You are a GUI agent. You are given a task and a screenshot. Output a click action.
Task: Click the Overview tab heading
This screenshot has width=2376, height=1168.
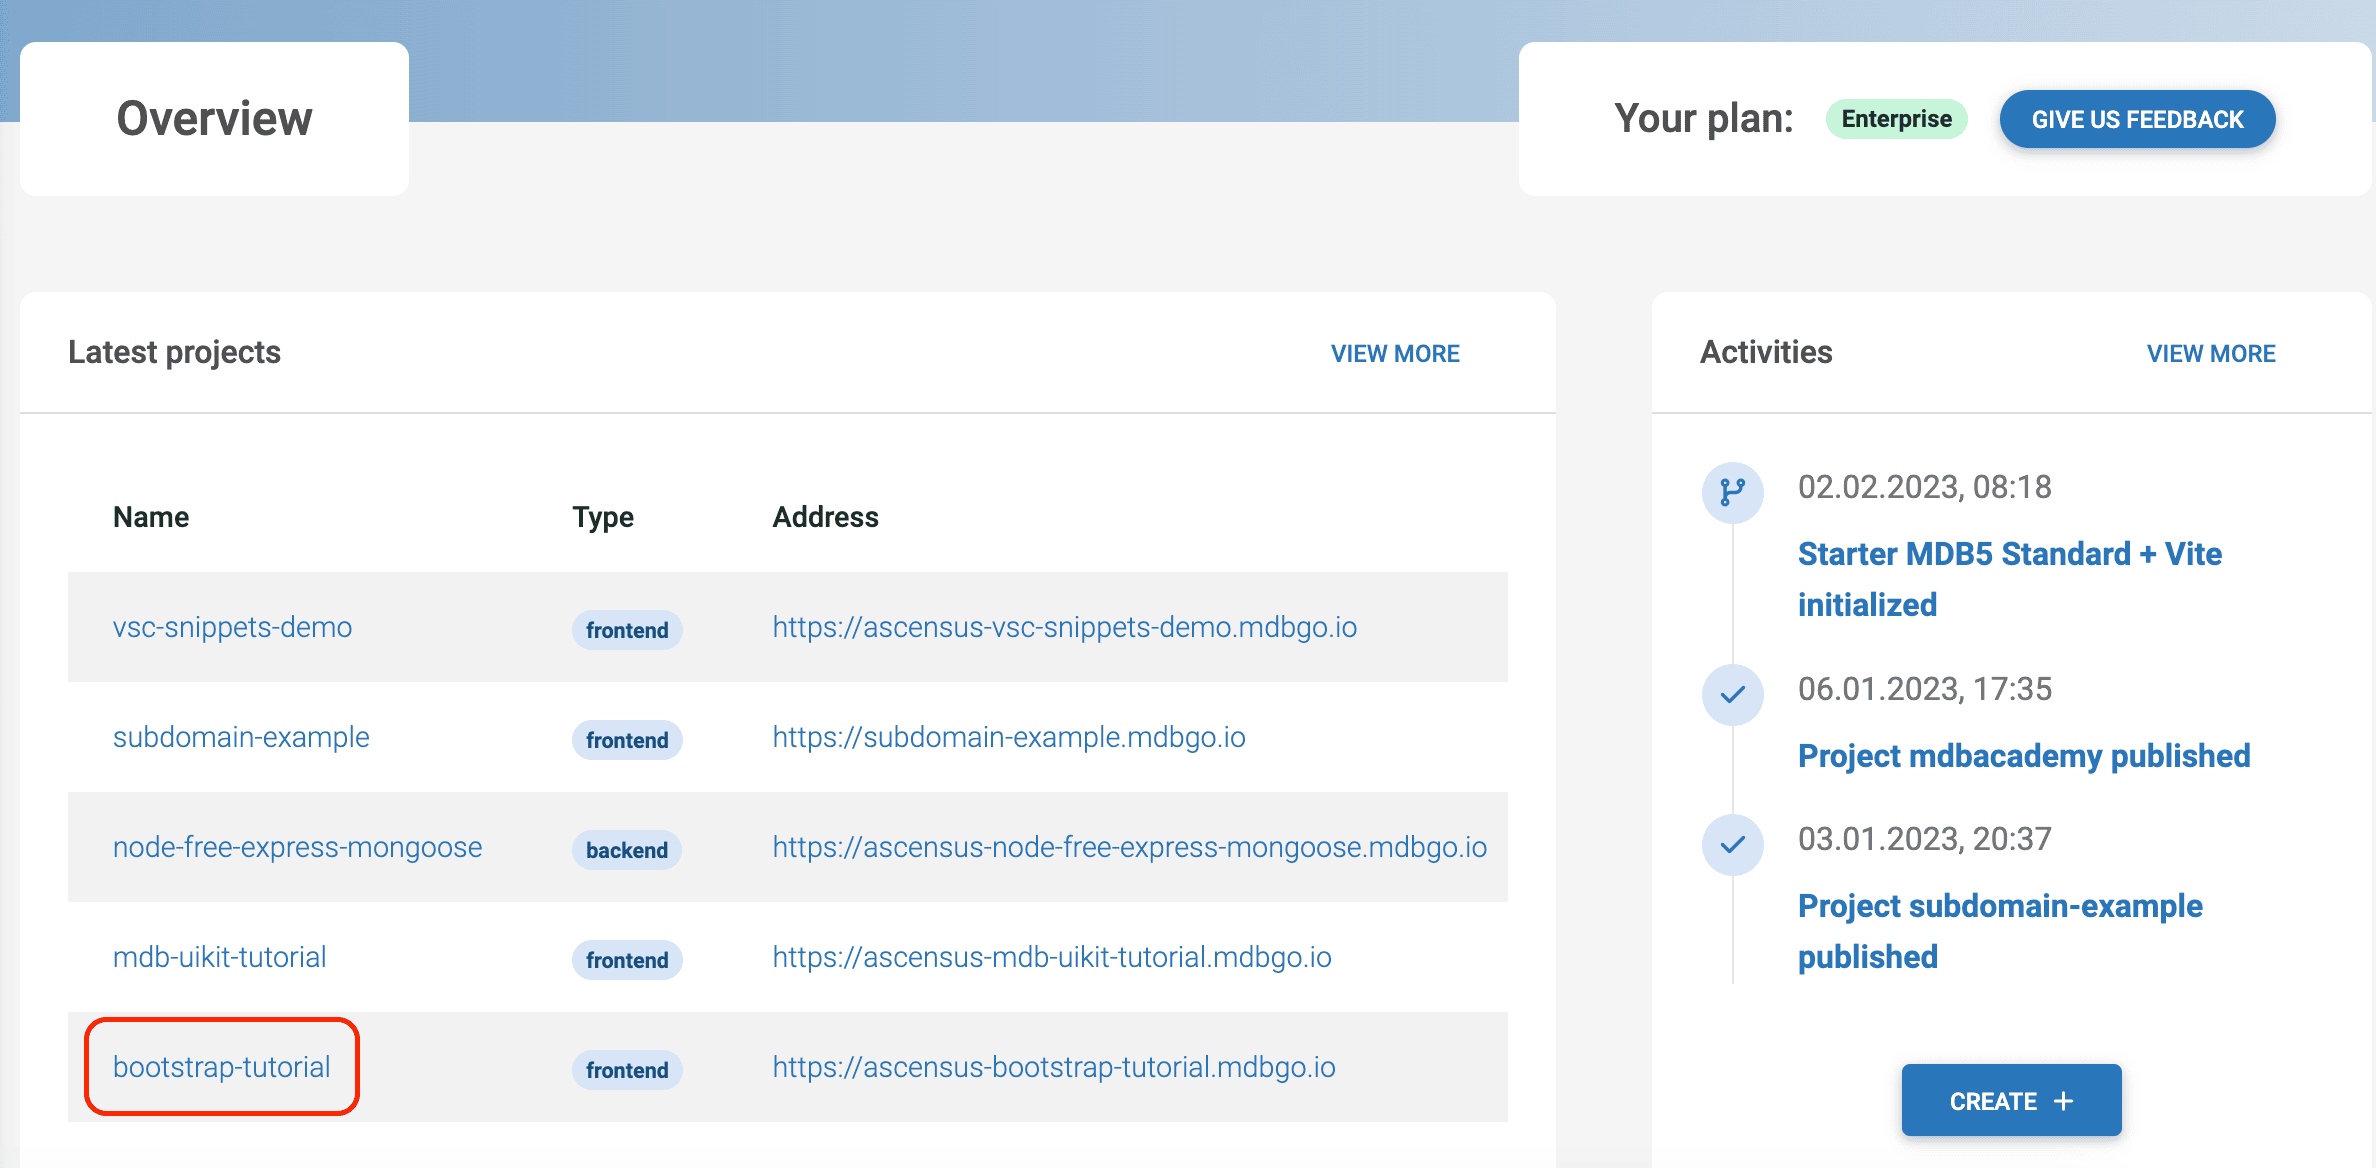214,119
